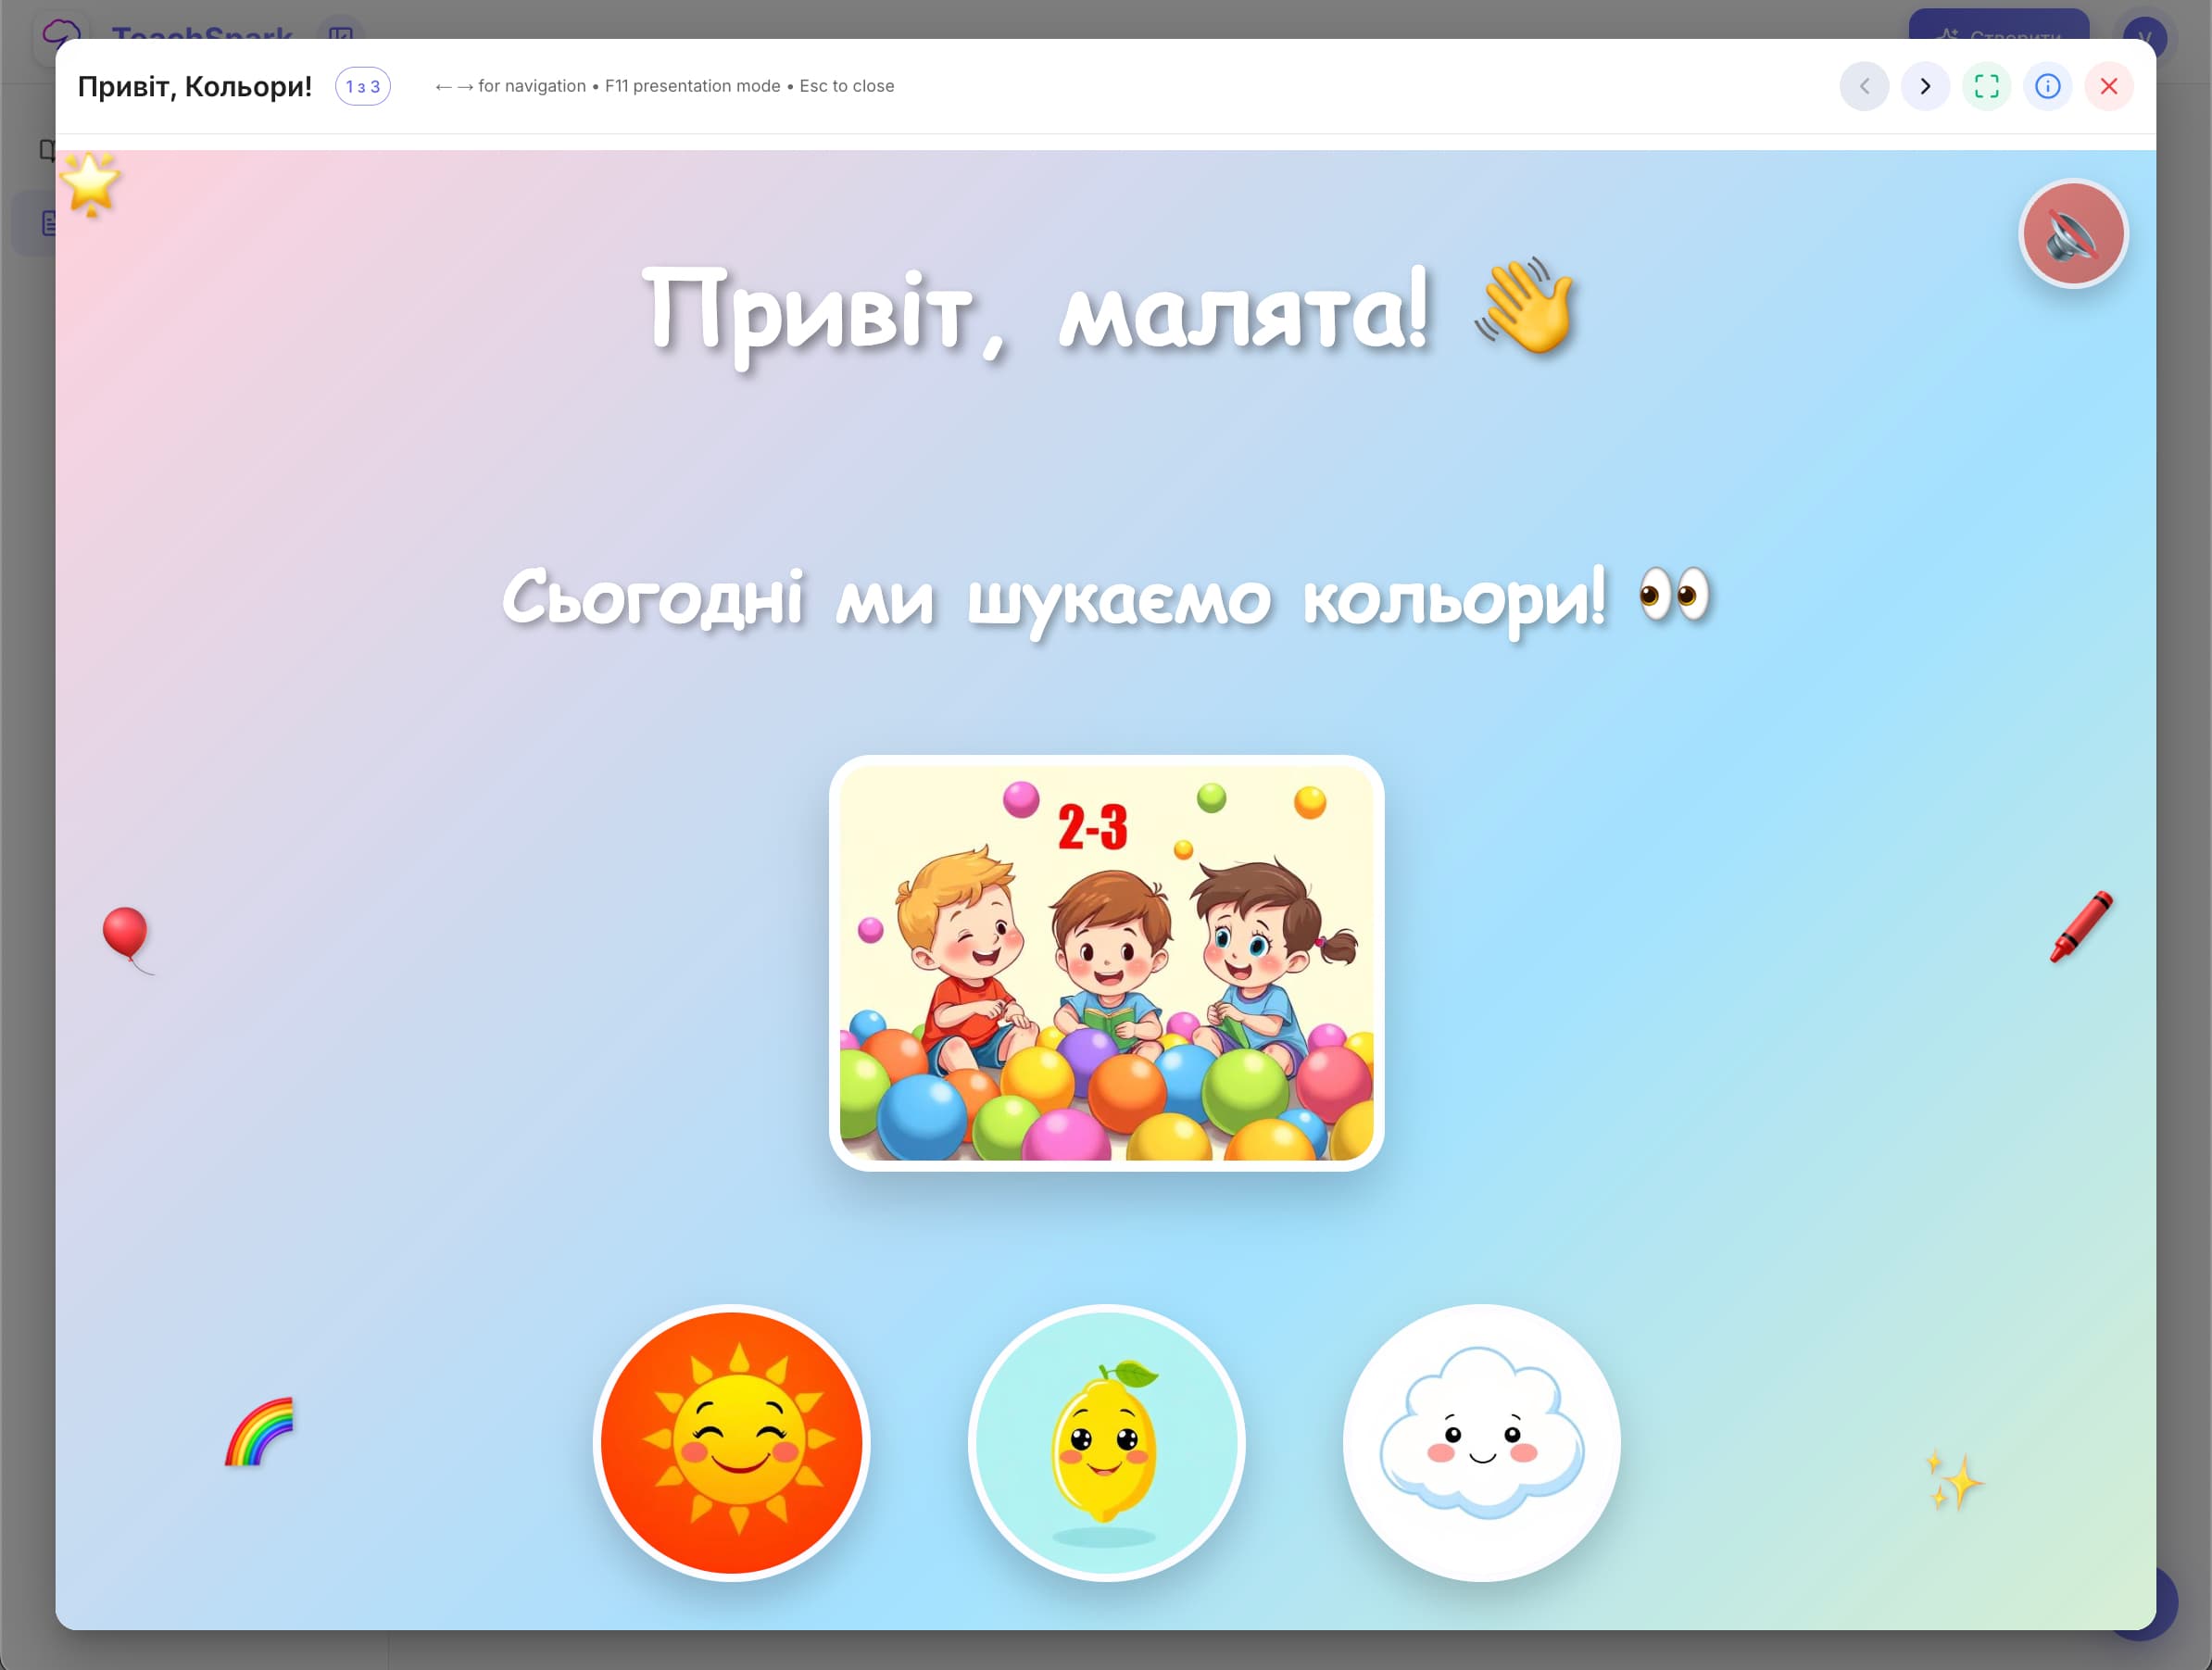2212x1670 pixels.
Task: Click the Привіт, Кольори! title
Action: click(196, 85)
